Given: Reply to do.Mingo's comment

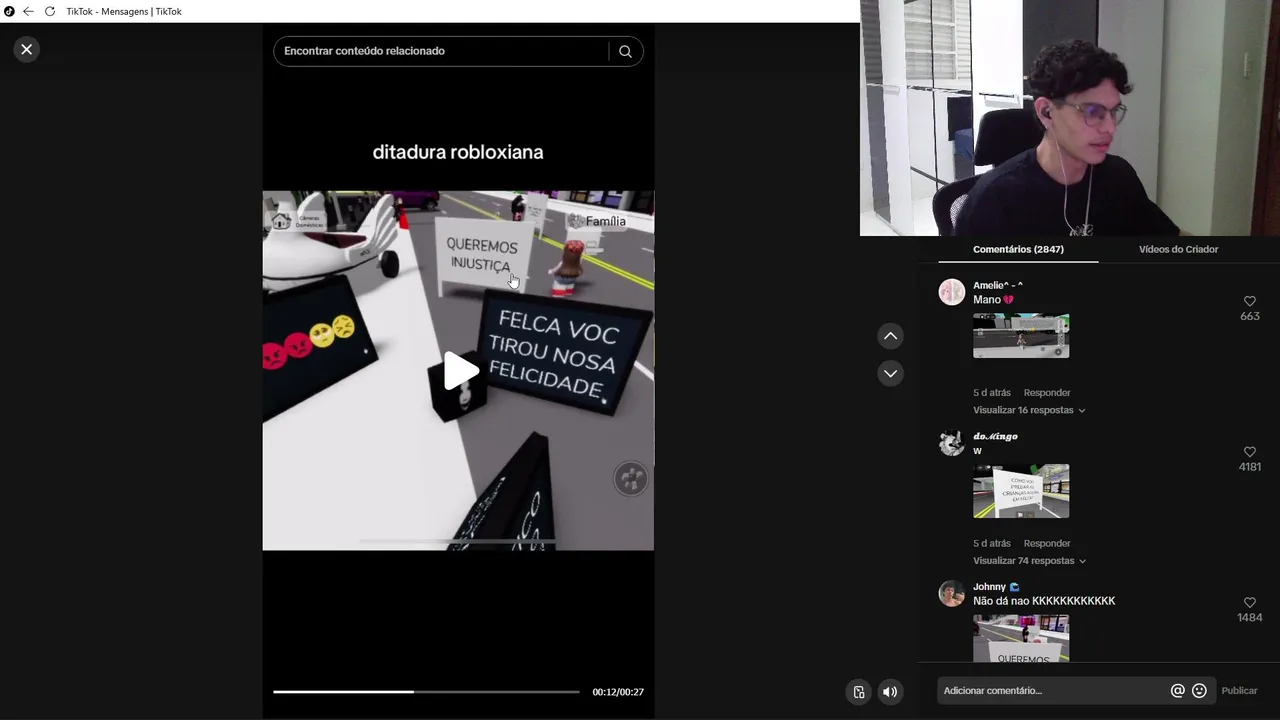Looking at the screenshot, I should (1047, 543).
